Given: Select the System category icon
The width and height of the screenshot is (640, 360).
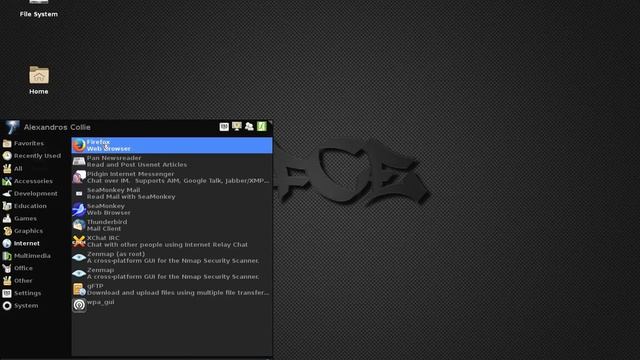Looking at the screenshot, I should 7,306.
